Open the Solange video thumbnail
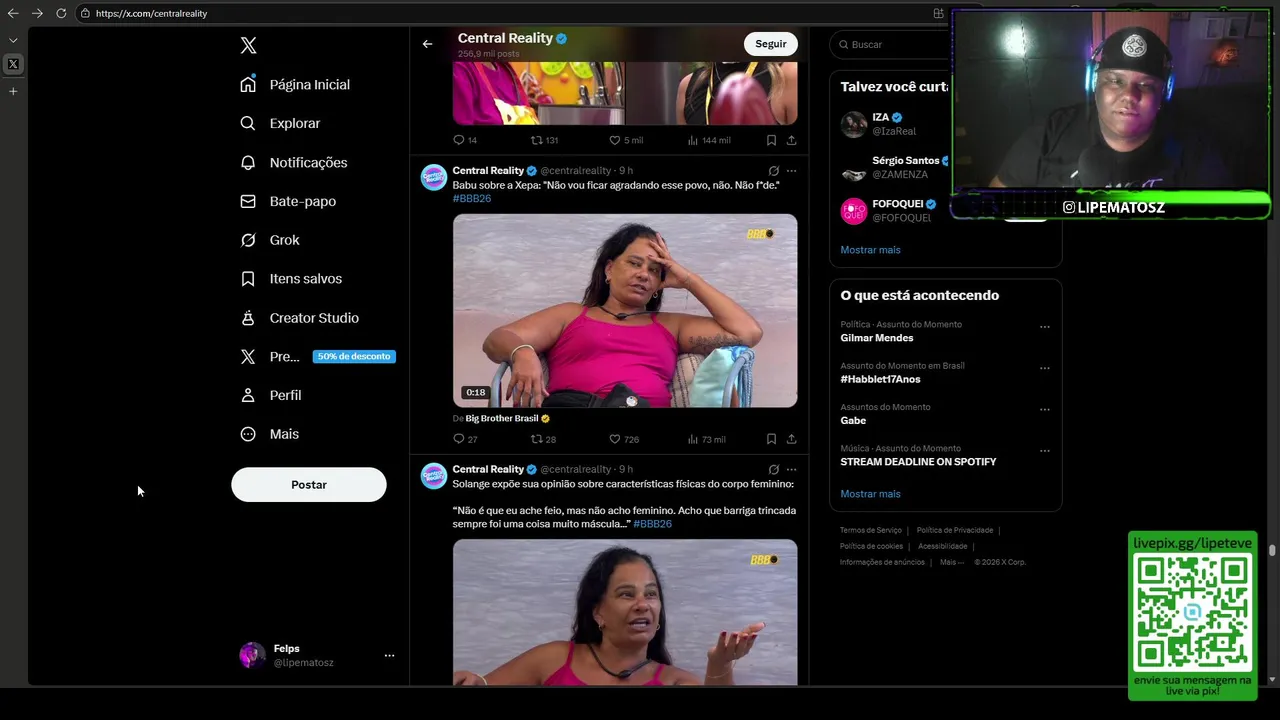This screenshot has height=720, width=1280. coord(625,613)
